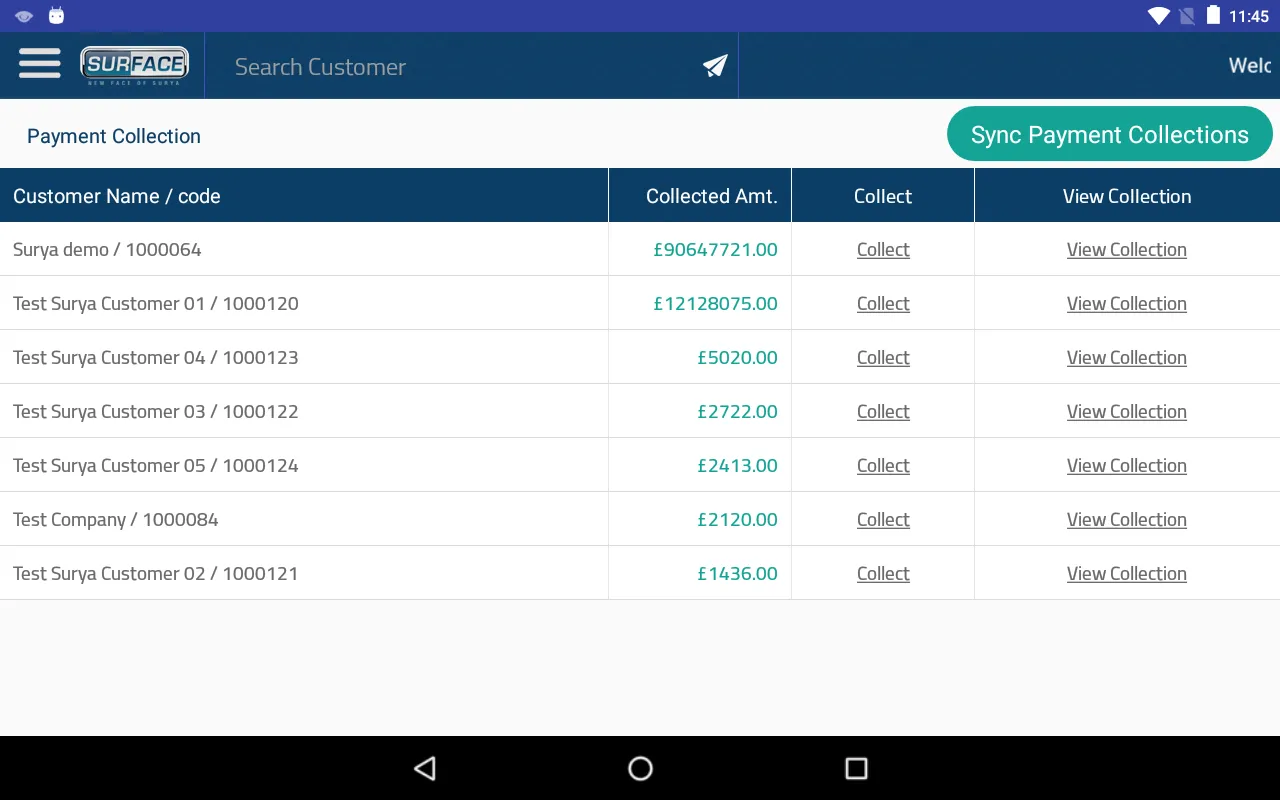Click the Collected Amt. column header
The width and height of the screenshot is (1280, 800).
(x=712, y=196)
